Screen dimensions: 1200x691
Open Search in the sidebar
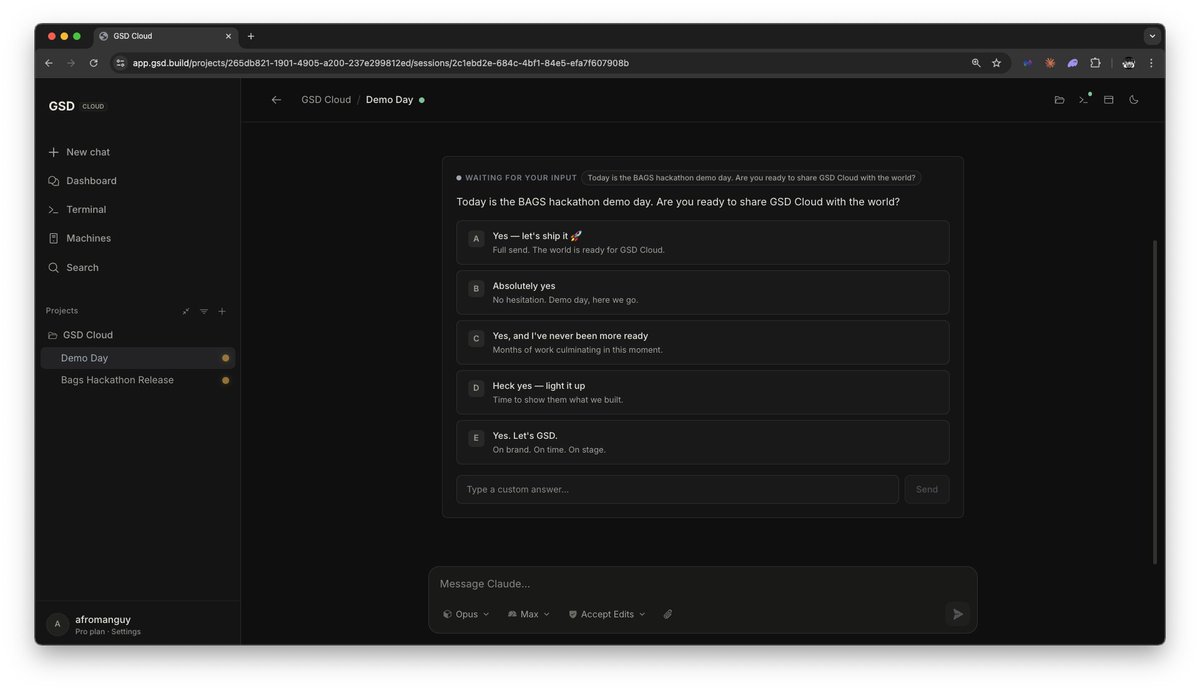coord(73,268)
